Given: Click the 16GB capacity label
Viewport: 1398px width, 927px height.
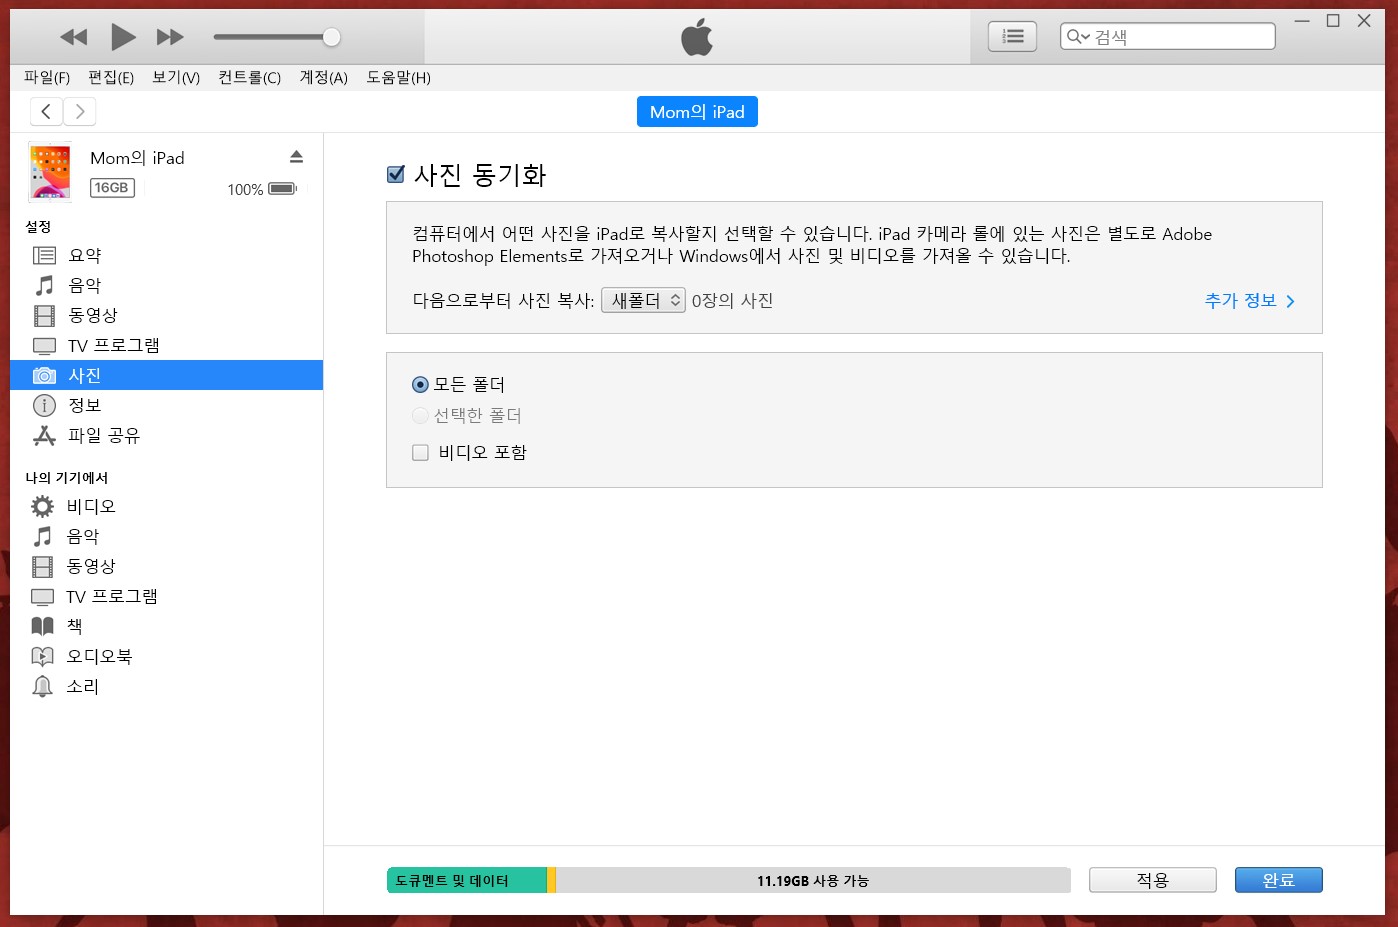Looking at the screenshot, I should [x=112, y=187].
